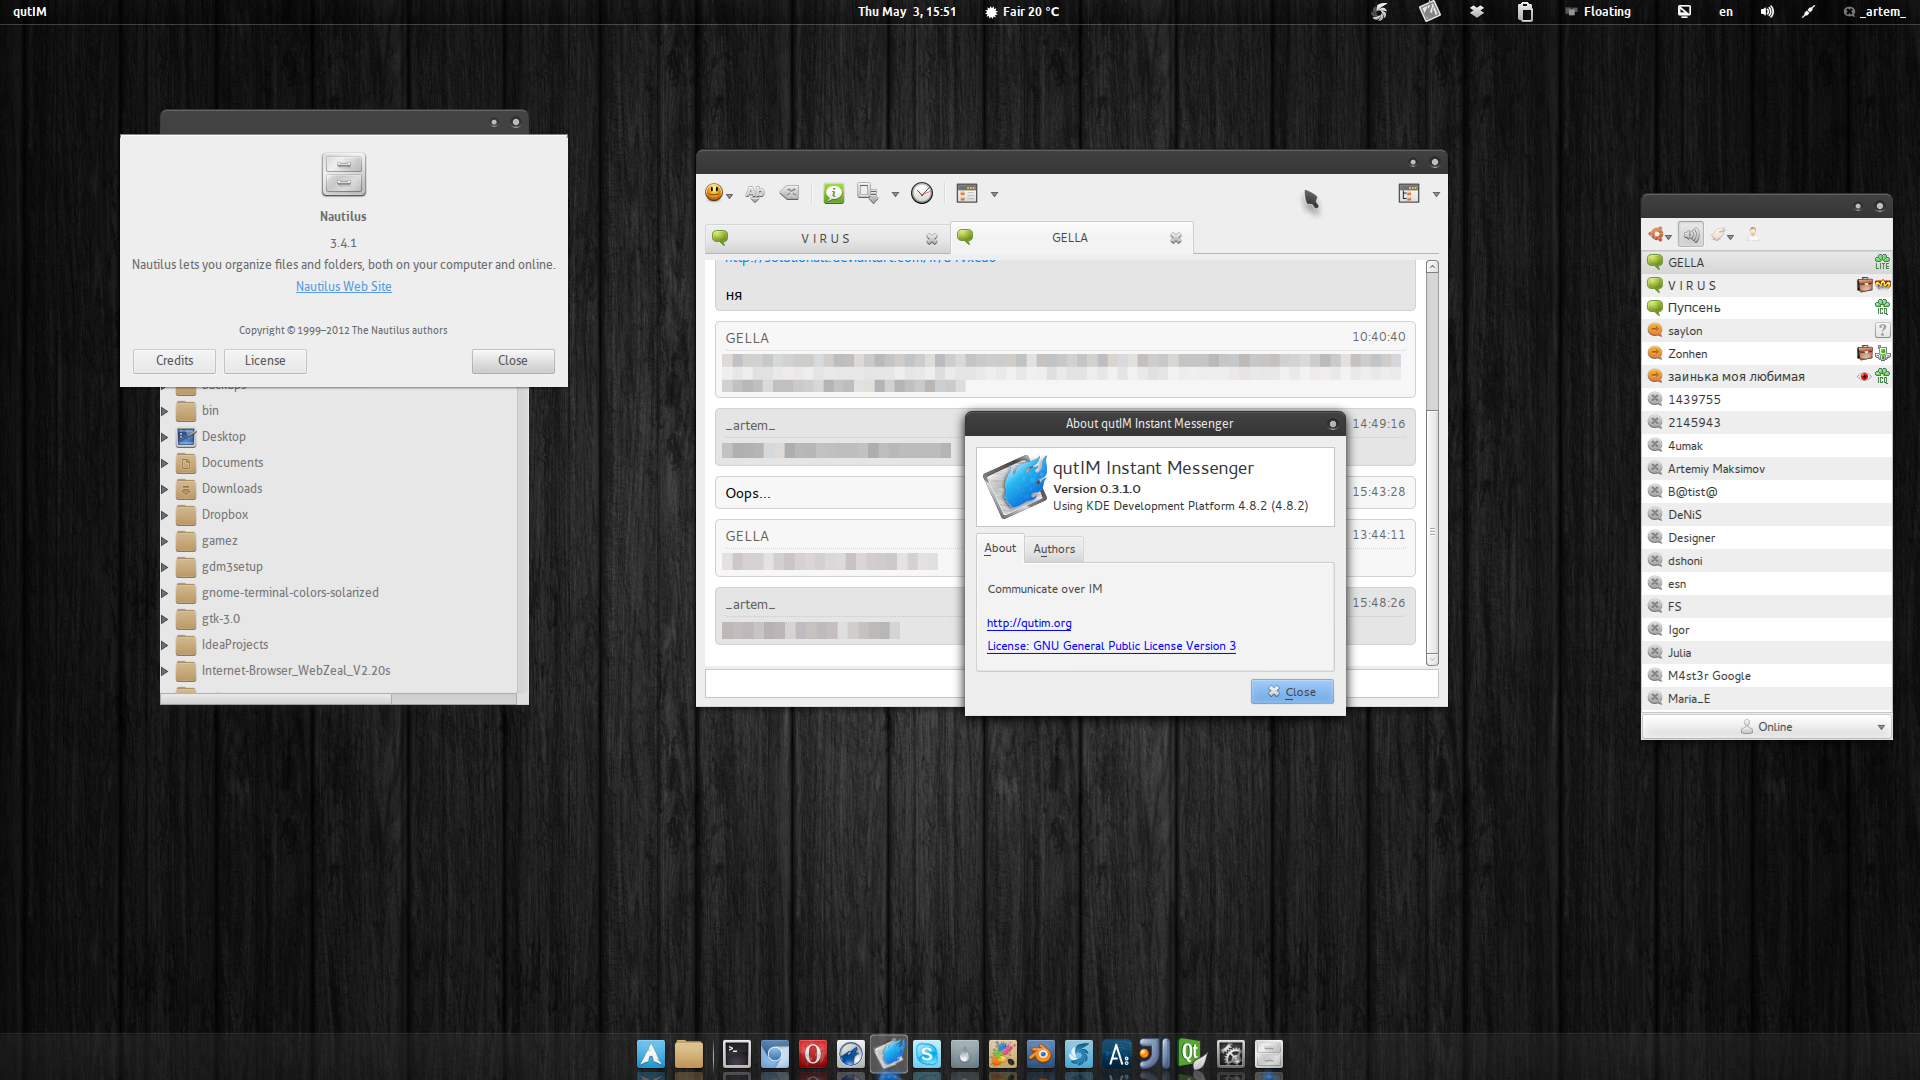
Task: Click Credits in the Nautilus about dialog
Action: coord(175,361)
